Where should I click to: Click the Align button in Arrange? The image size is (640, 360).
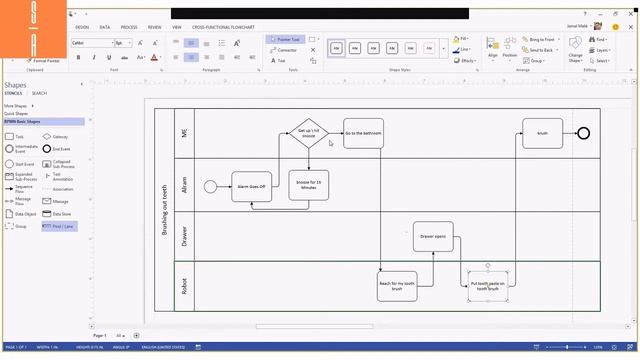493,50
